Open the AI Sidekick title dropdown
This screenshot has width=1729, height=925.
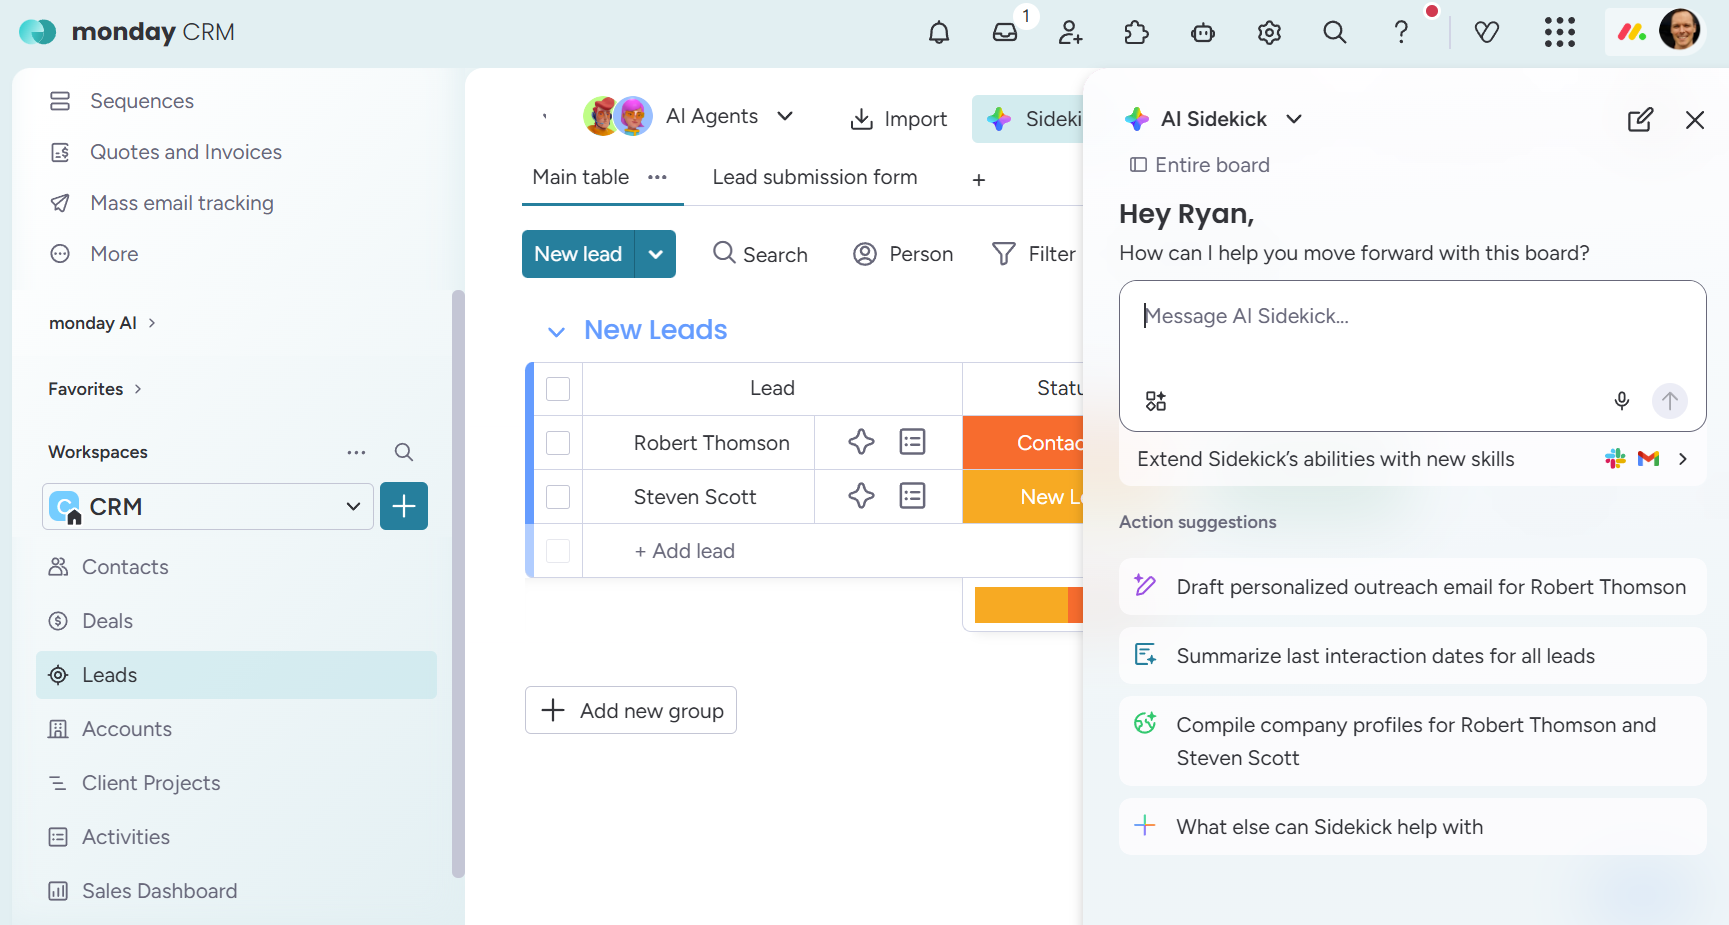(1294, 119)
